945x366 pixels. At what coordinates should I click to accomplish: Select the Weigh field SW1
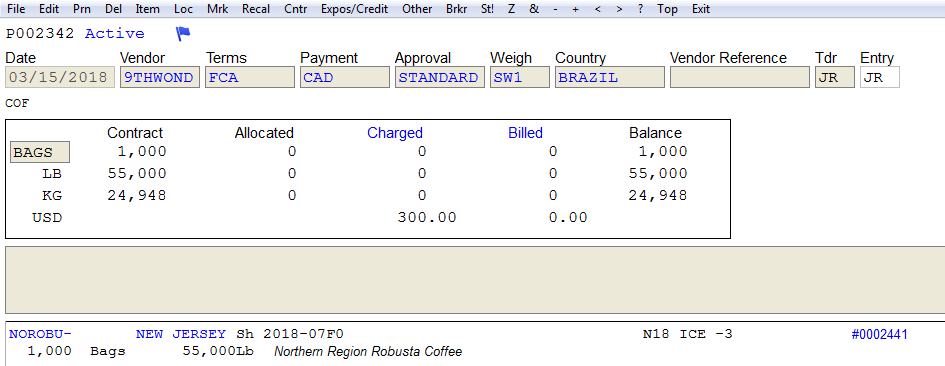click(x=520, y=77)
